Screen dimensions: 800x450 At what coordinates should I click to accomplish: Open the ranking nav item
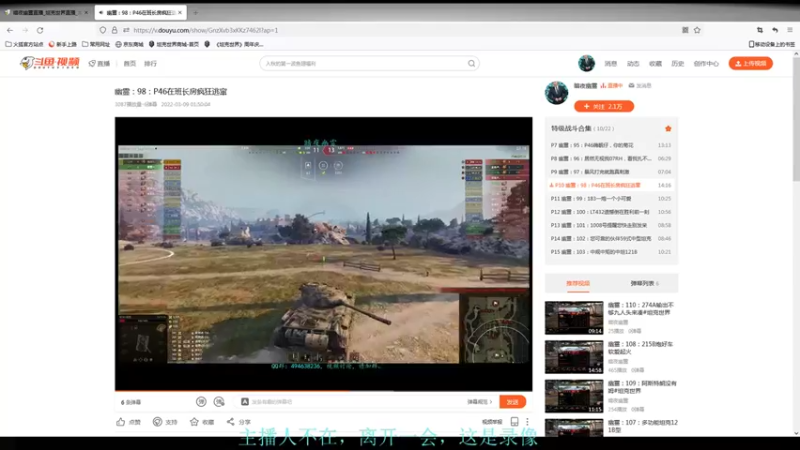150,64
